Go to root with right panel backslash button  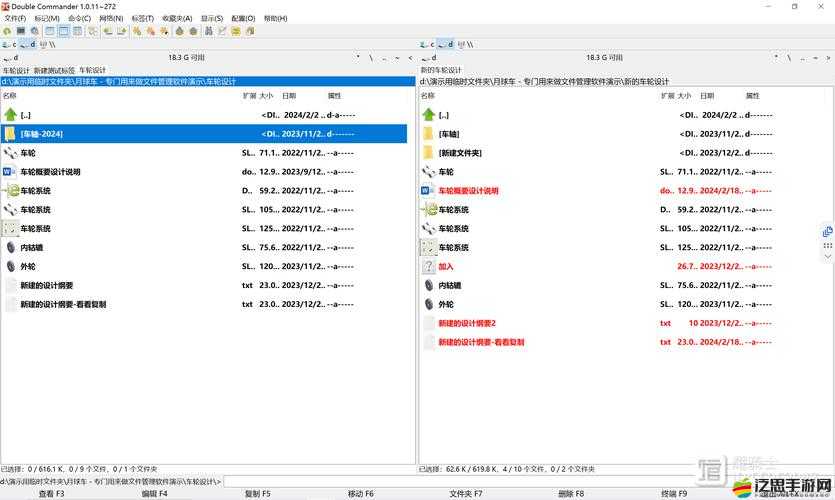(x=789, y=58)
